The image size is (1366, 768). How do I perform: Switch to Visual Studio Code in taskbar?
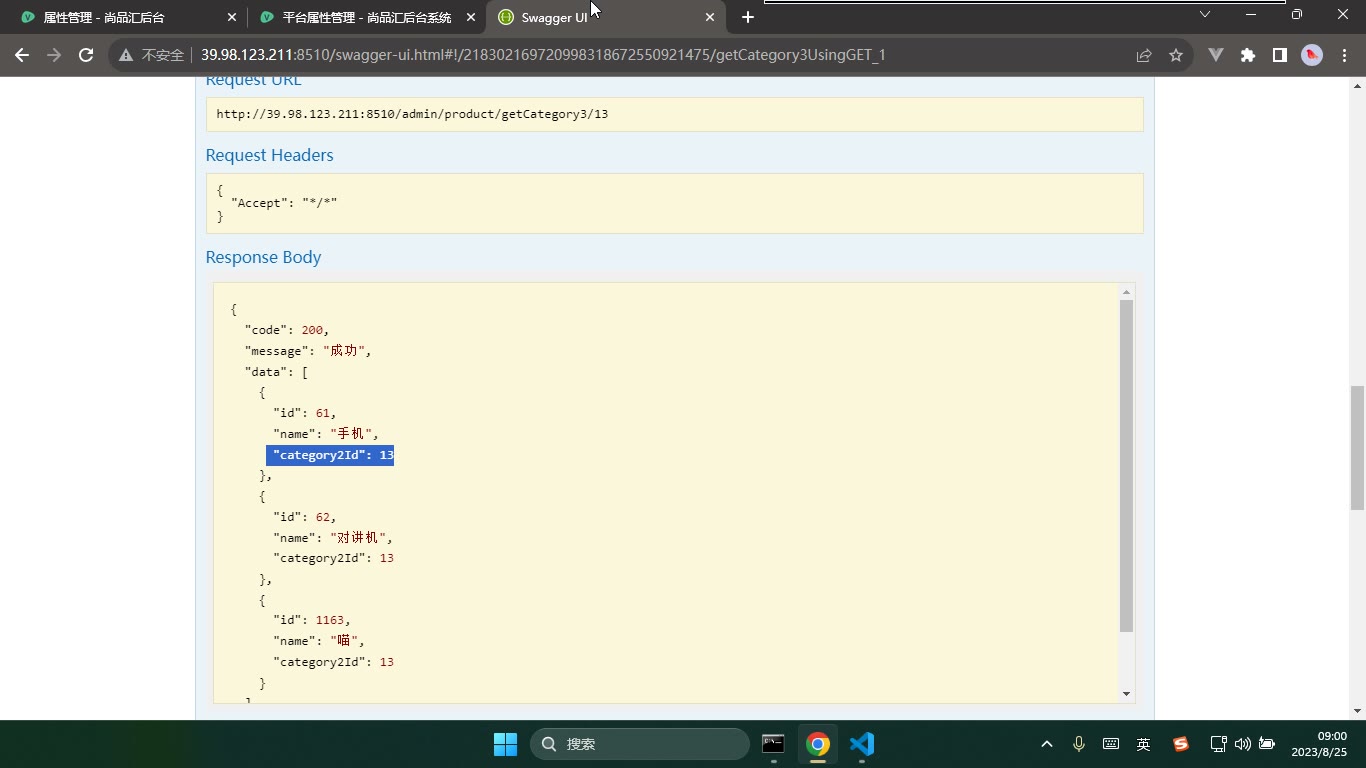[x=862, y=744]
